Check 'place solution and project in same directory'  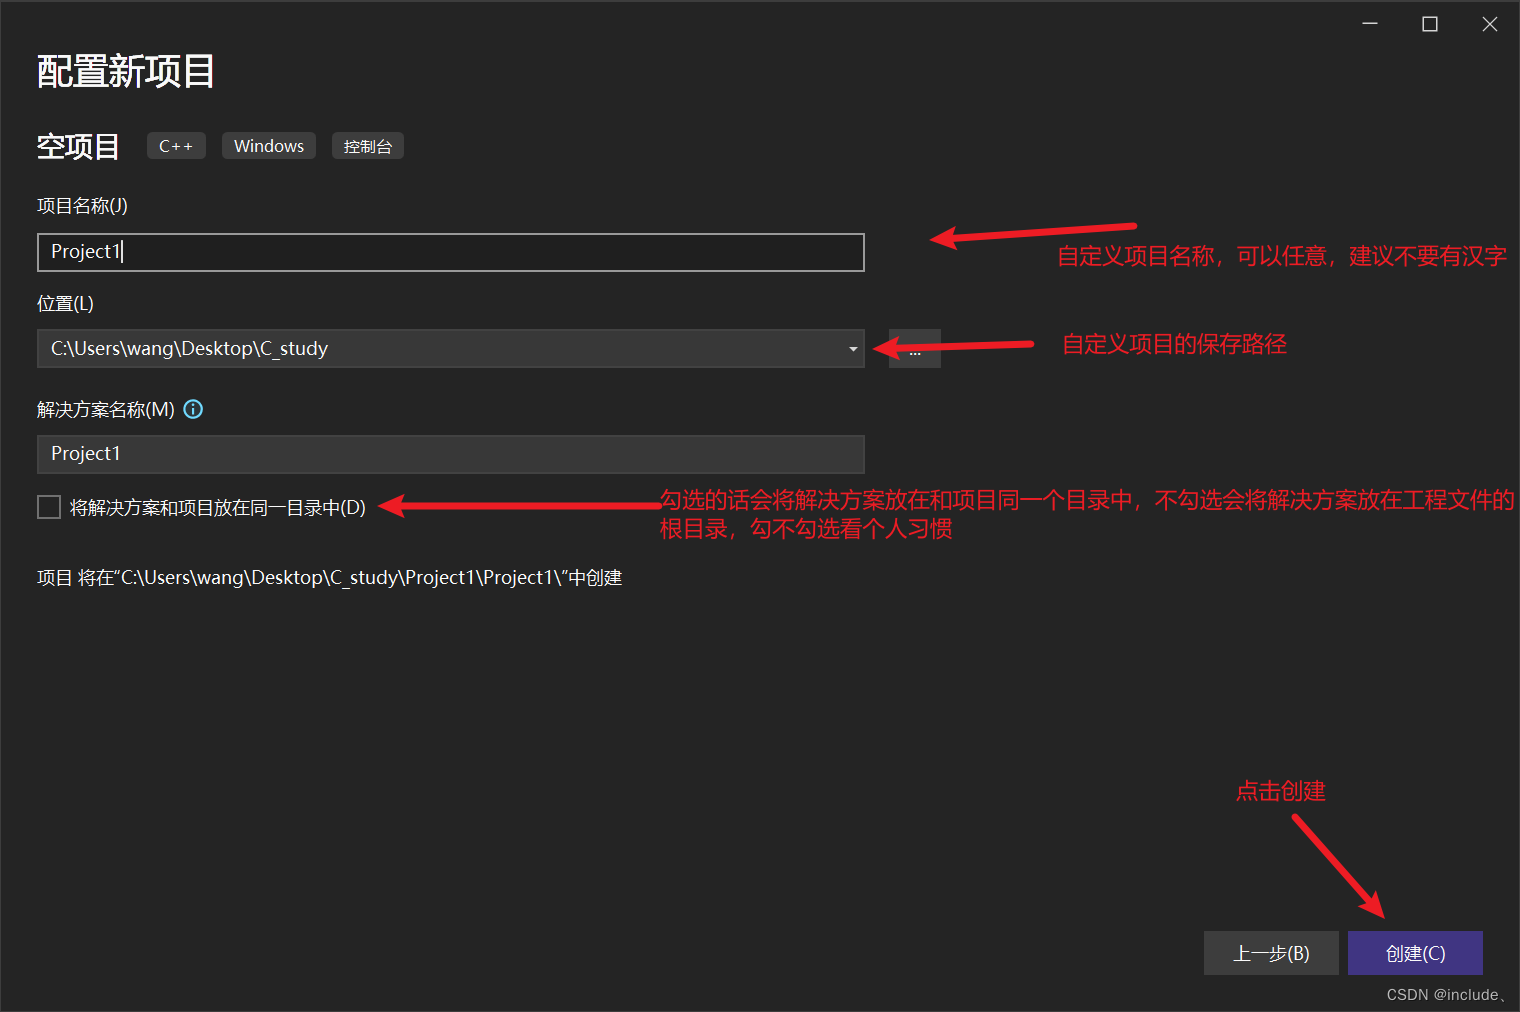pos(49,507)
